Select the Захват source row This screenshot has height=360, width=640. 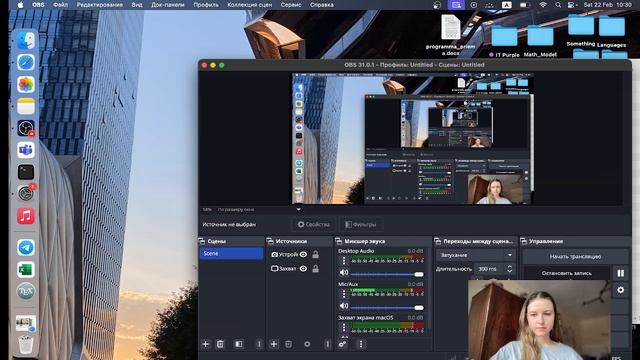[x=299, y=269]
